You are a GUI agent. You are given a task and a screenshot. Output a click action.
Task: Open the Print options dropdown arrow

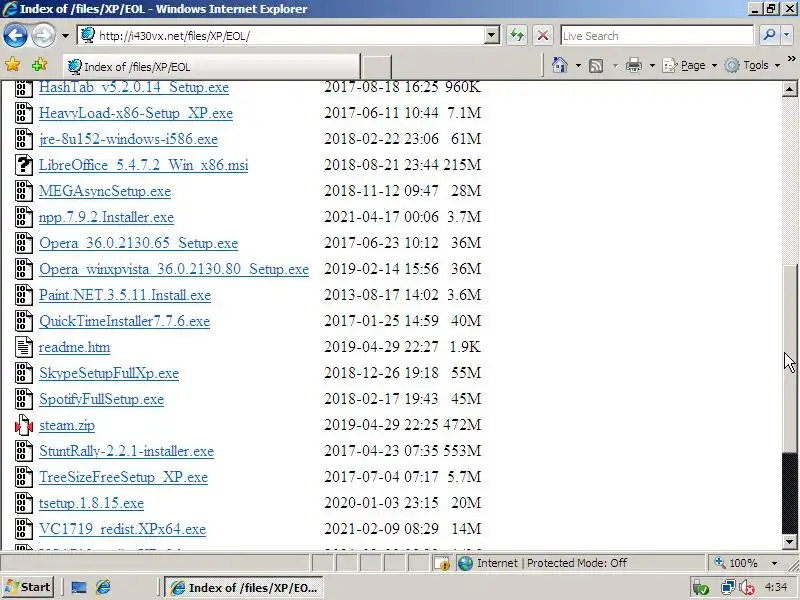pyautogui.click(x=652, y=65)
